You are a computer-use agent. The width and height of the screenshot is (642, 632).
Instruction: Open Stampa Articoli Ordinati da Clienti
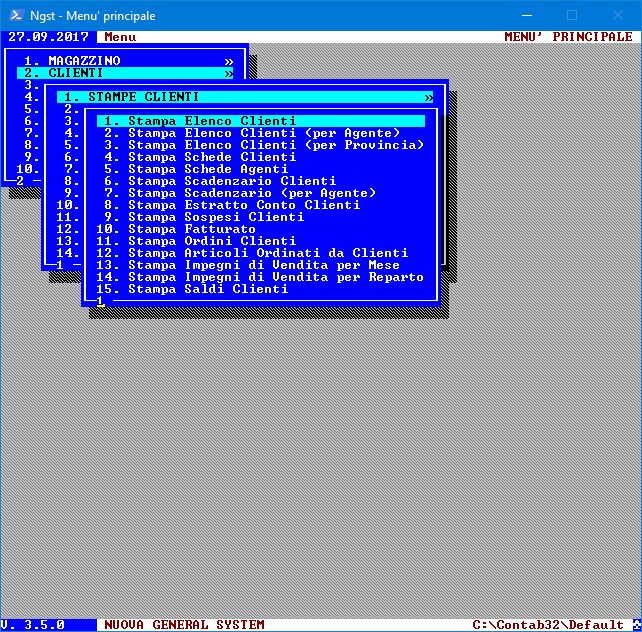pyautogui.click(x=266, y=253)
